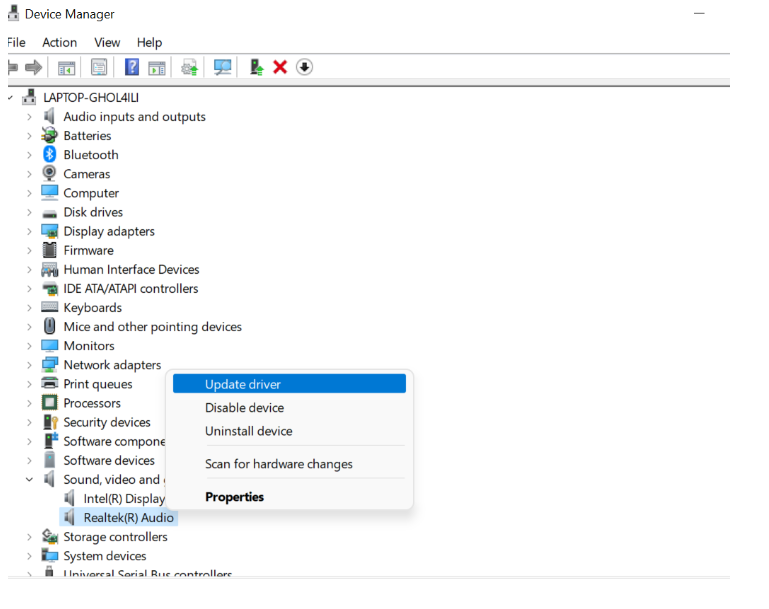This screenshot has width=769, height=609.
Task: Expand the System devices chevron
Action: tap(29, 556)
